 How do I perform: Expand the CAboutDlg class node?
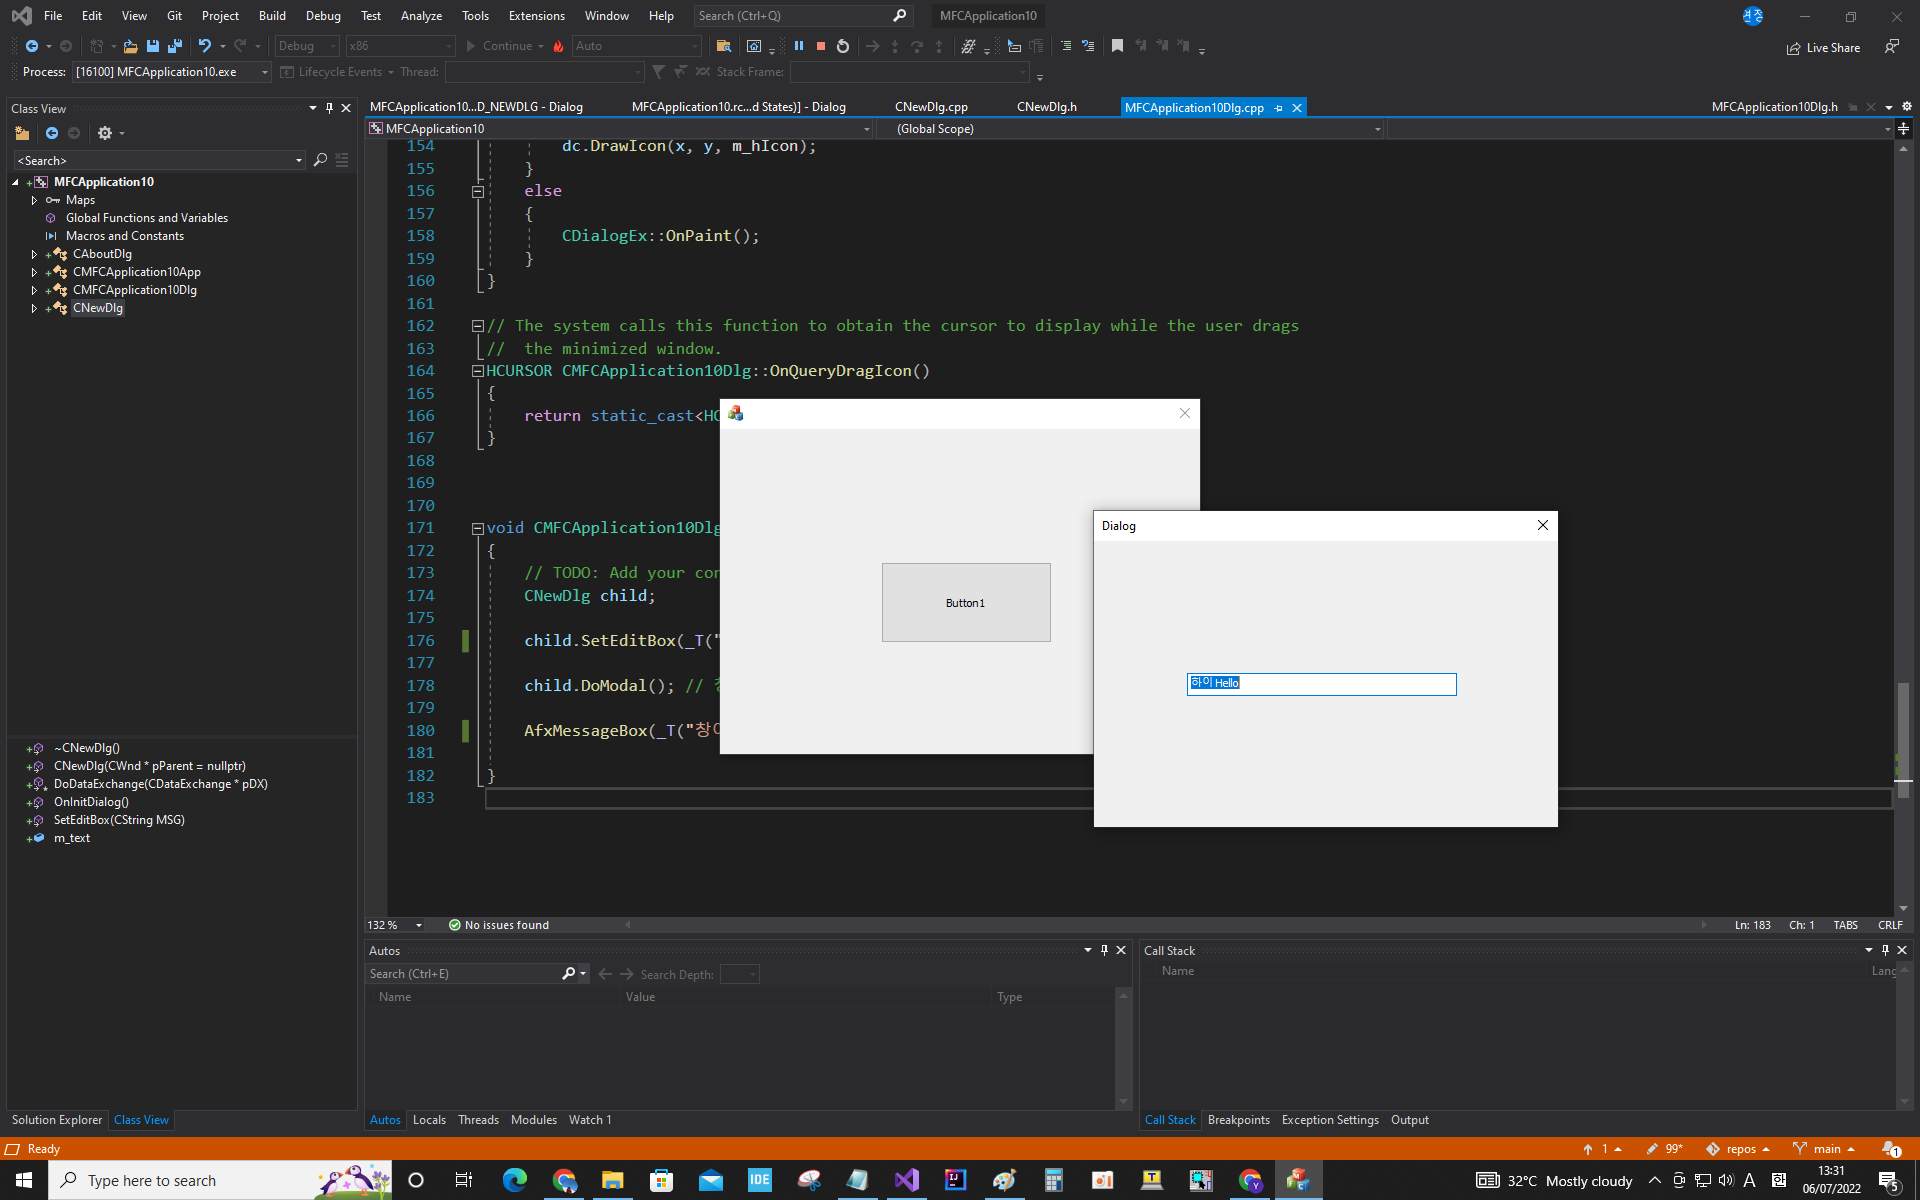tap(34, 254)
